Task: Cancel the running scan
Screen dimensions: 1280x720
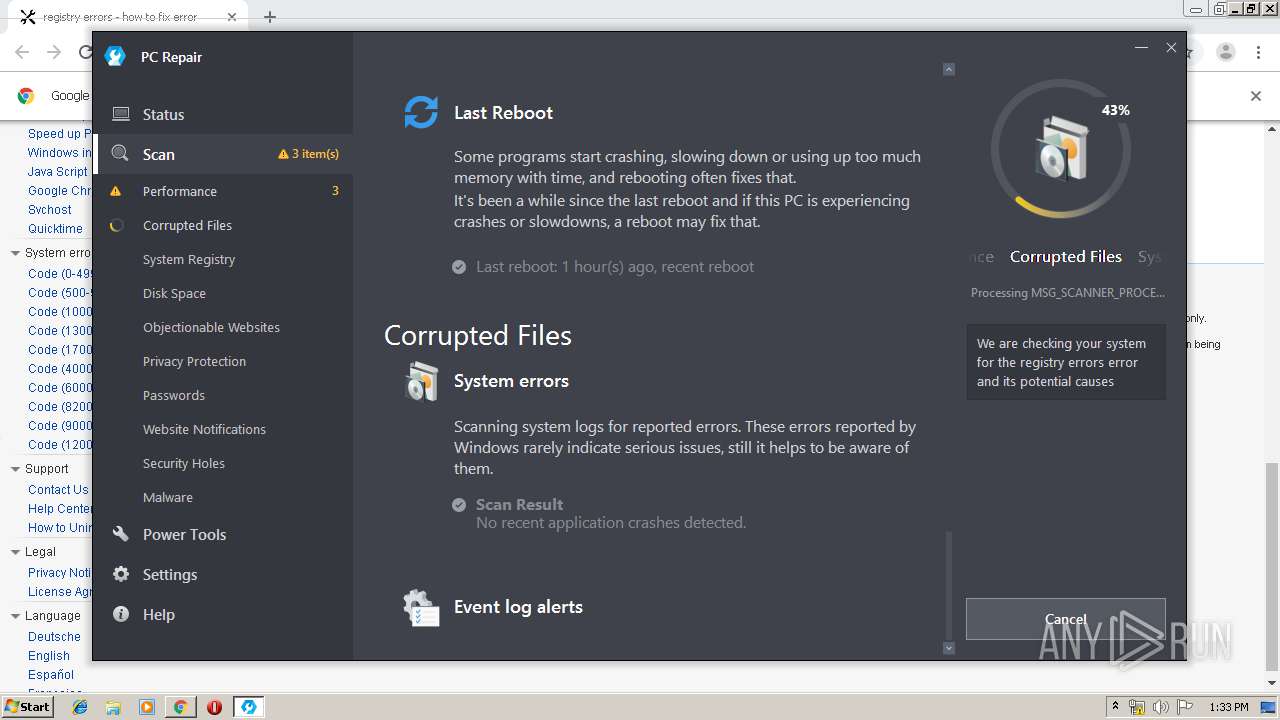Action: click(1065, 619)
